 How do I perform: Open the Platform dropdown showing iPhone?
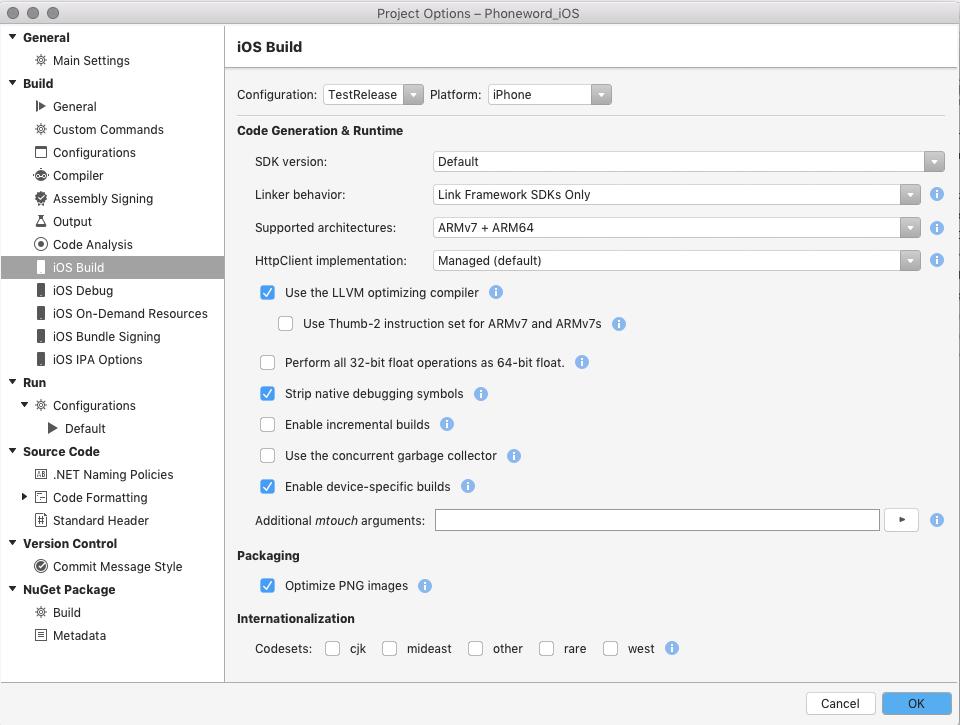(549, 95)
